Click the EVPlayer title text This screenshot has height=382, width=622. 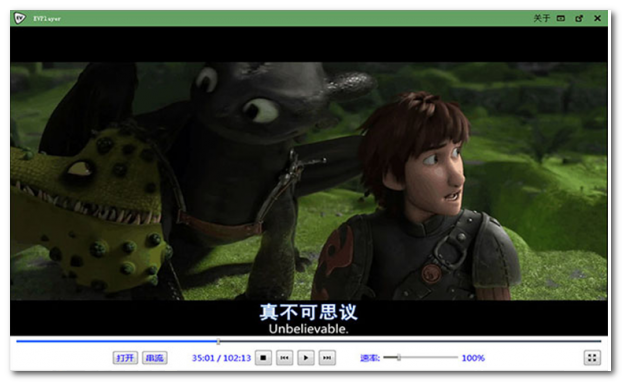tap(47, 19)
